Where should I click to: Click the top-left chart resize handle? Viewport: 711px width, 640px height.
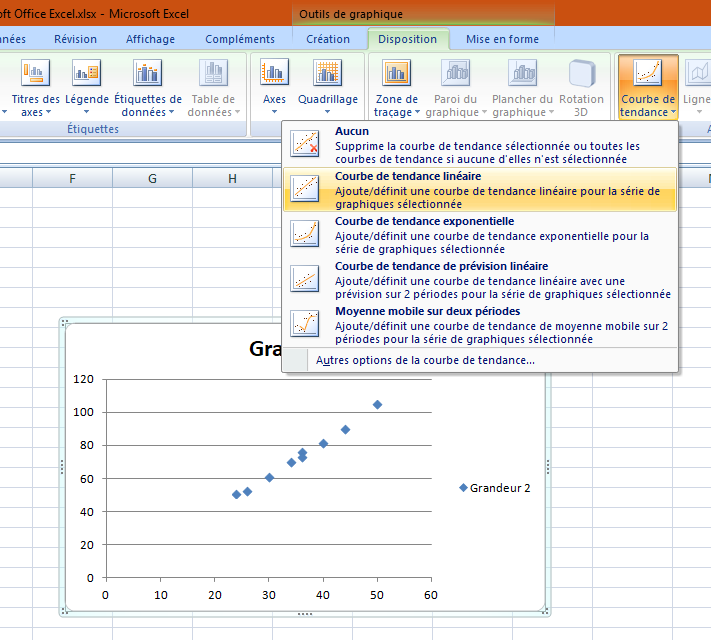coord(64,322)
